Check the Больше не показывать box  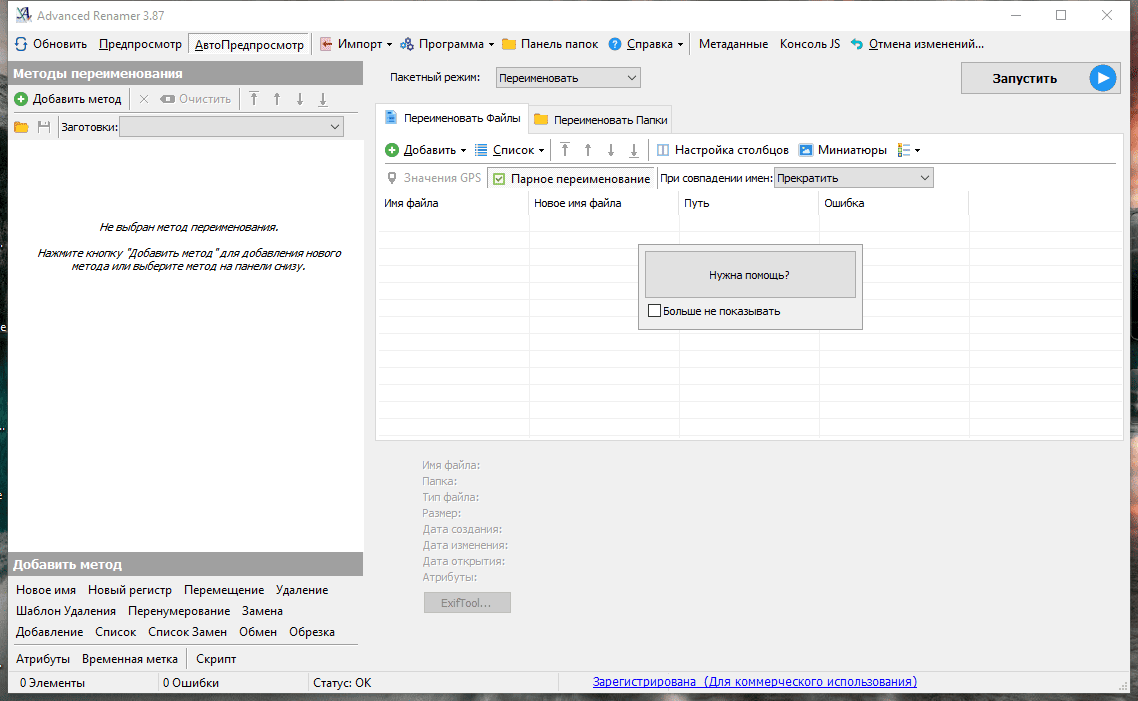tap(655, 311)
